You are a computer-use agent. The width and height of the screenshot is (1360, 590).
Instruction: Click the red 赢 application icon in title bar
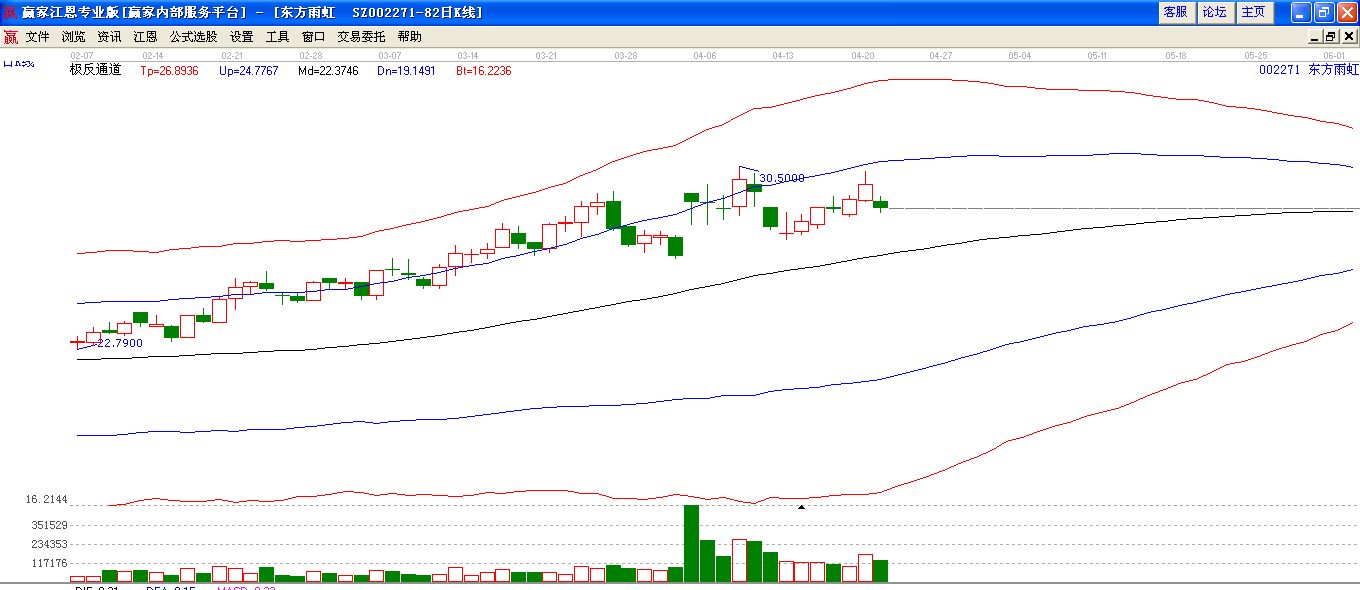tap(10, 12)
